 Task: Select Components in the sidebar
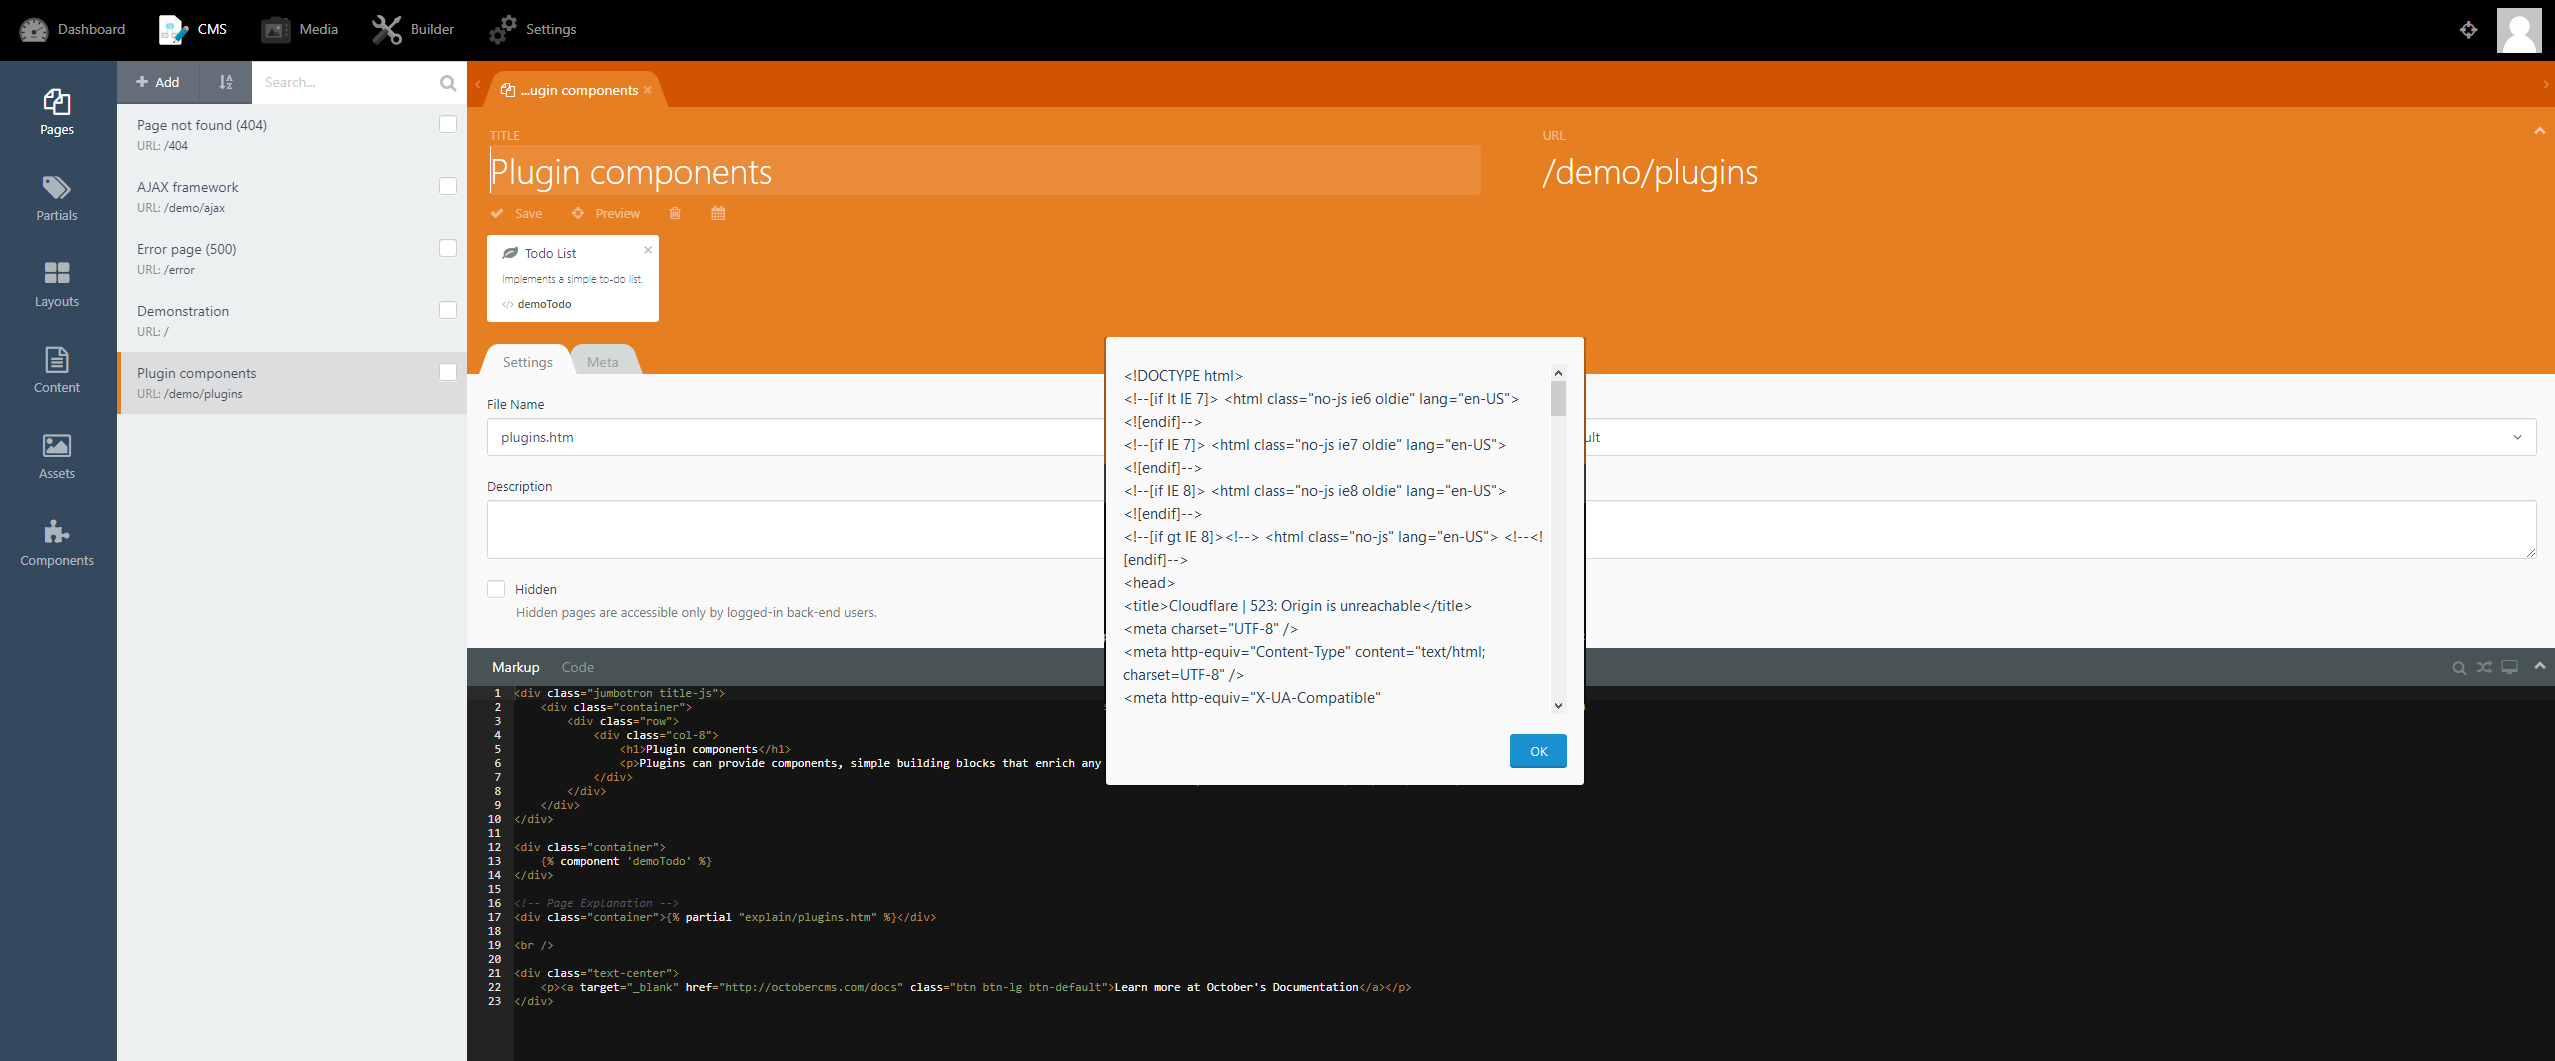tap(57, 543)
